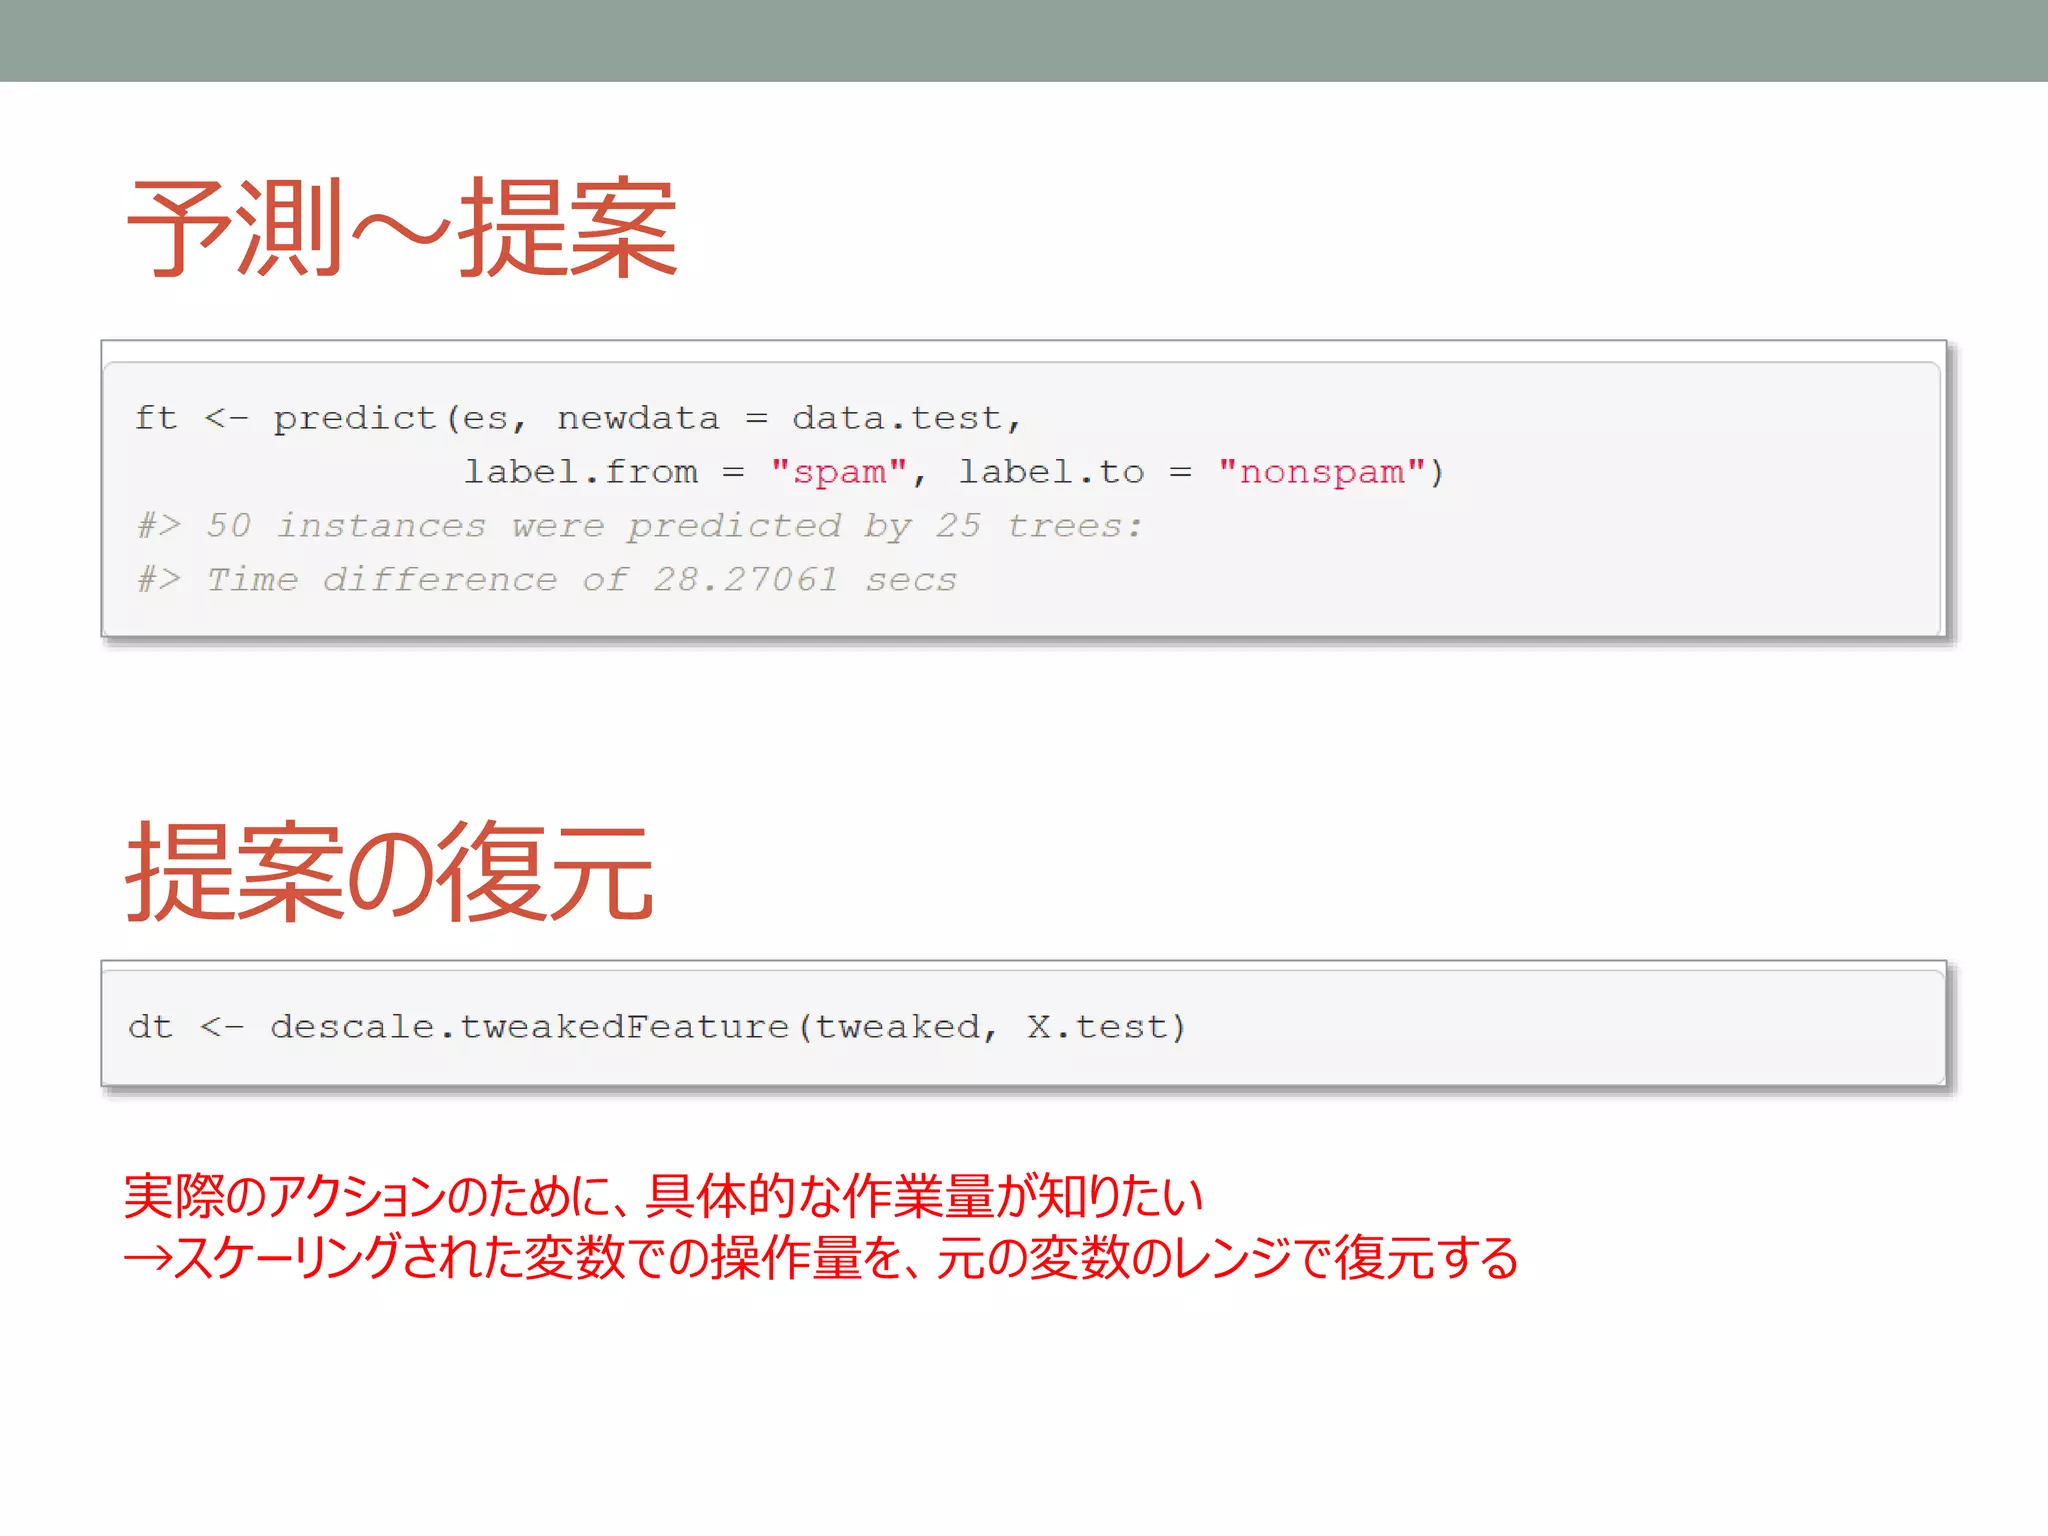Image resolution: width=2048 pixels, height=1536 pixels.
Task: Click red sentence starting with 実際のアクション
Action: pyautogui.click(x=662, y=1196)
